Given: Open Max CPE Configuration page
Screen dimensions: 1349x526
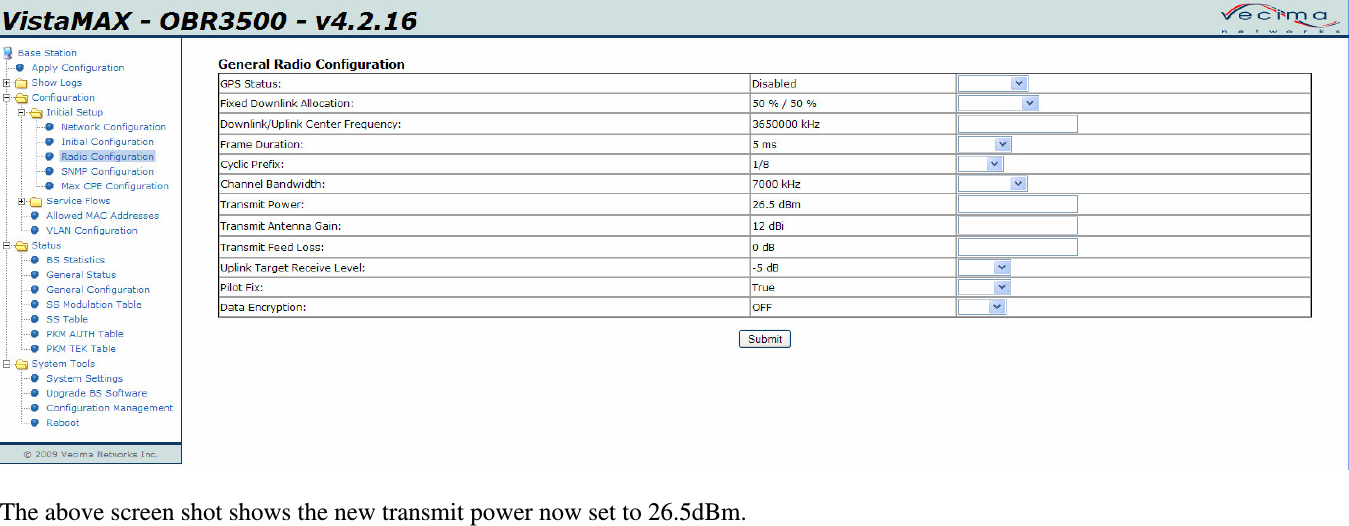Looking at the screenshot, I should pos(115,186).
